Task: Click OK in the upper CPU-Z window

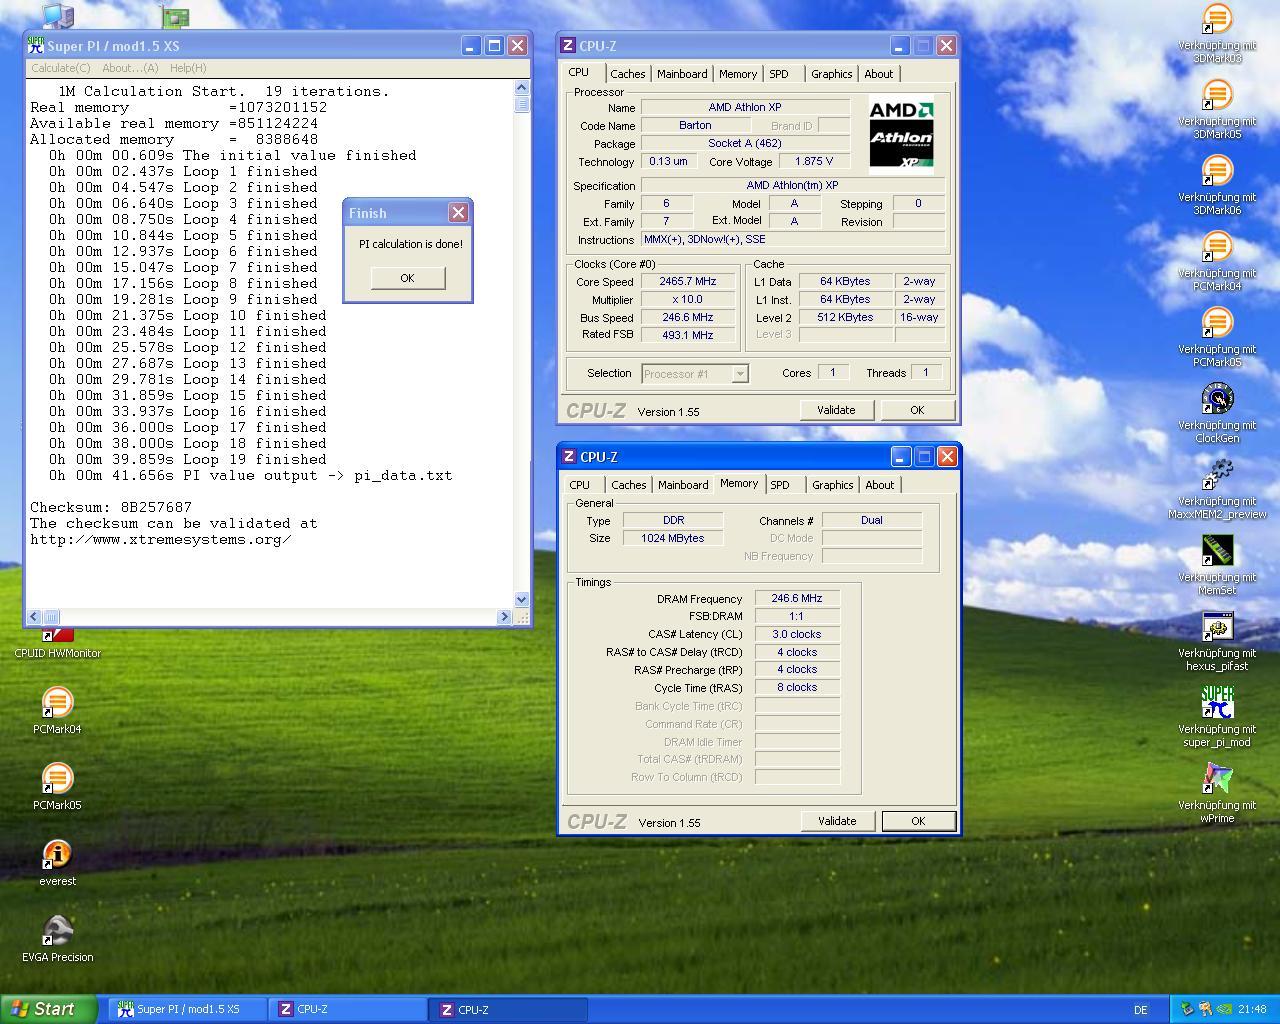Action: tap(917, 410)
